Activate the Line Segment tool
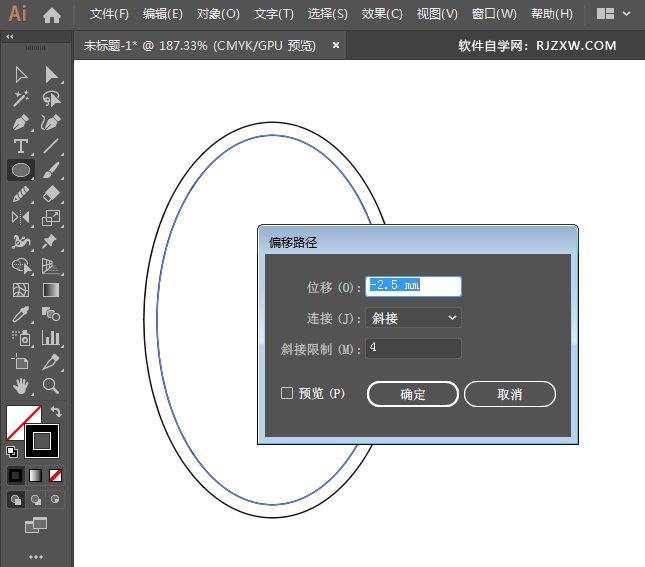 coord(51,146)
